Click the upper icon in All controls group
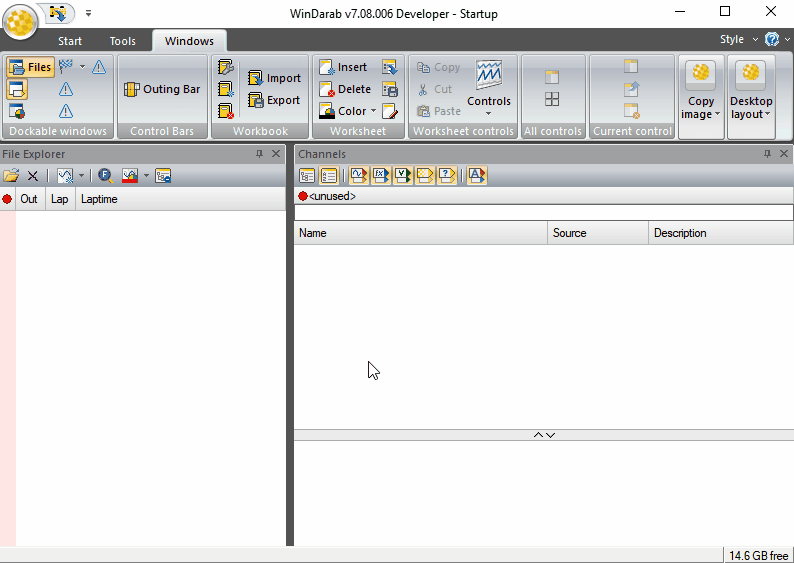This screenshot has height=563, width=794. tap(552, 77)
